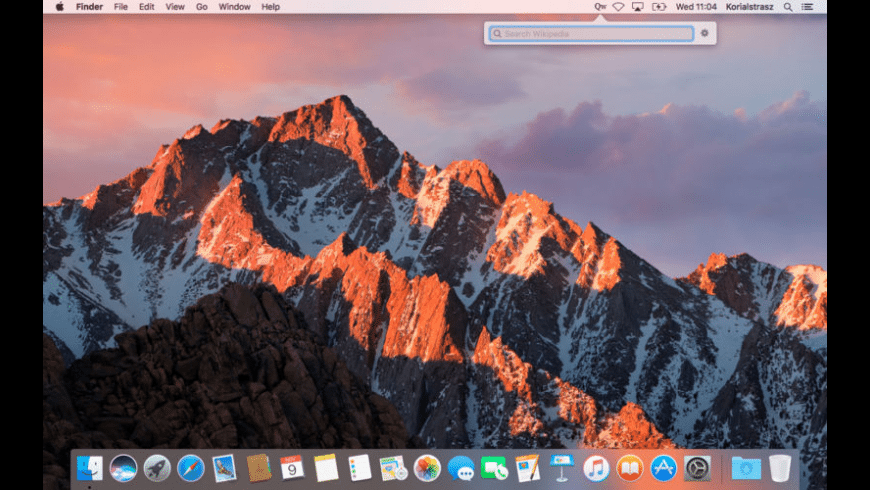
Task: Show Notification Center from menu bar
Action: (808, 7)
